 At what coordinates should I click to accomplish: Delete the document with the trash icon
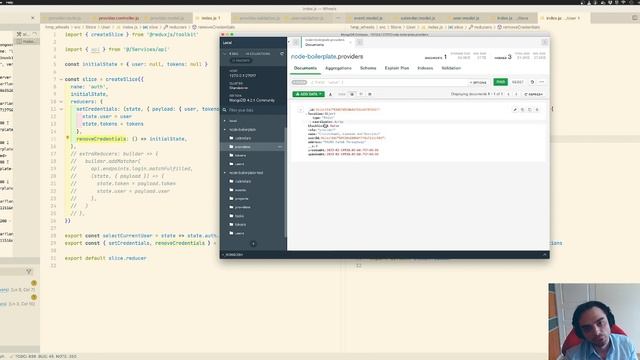click(537, 109)
